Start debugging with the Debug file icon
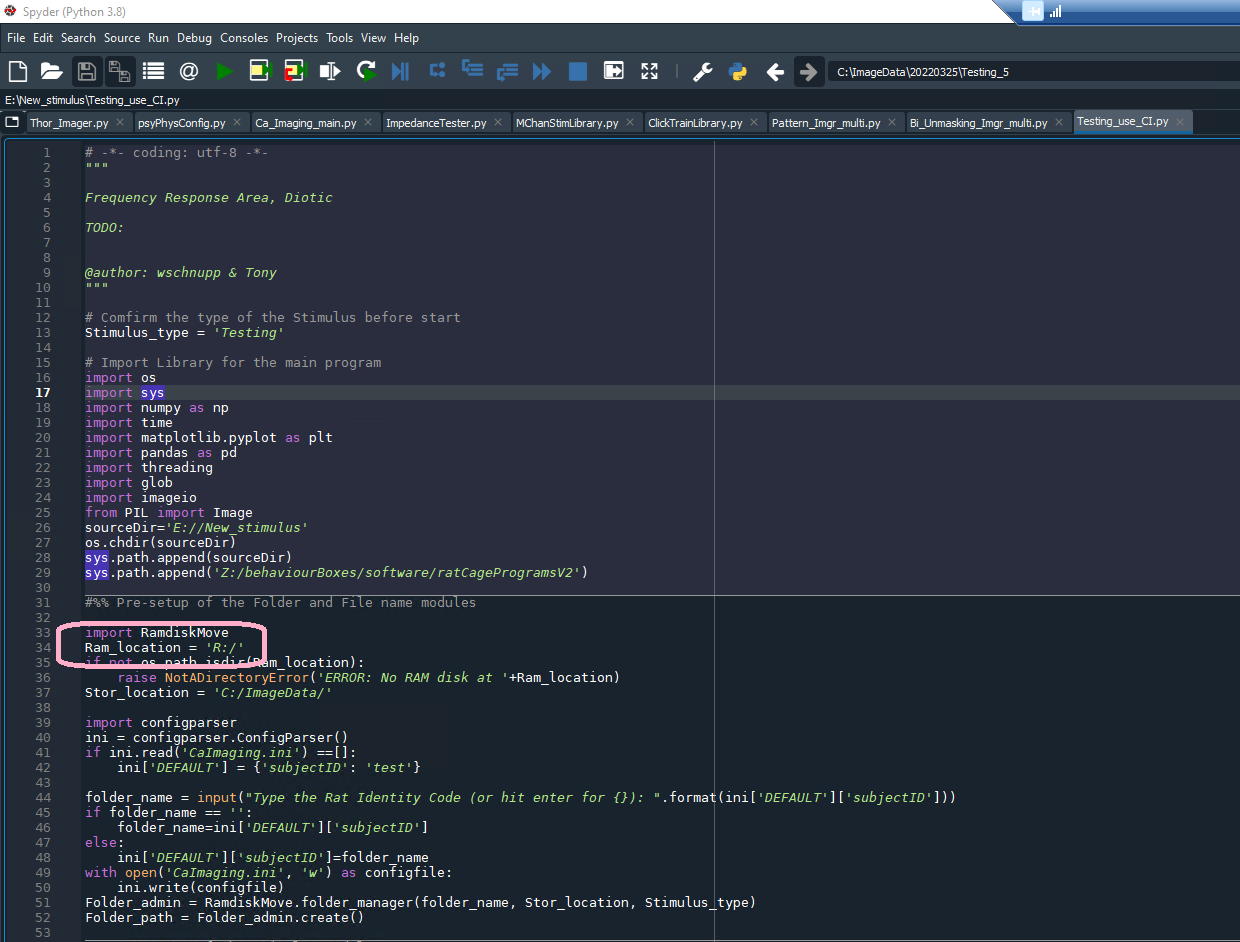The height and width of the screenshot is (942, 1240). pos(400,71)
